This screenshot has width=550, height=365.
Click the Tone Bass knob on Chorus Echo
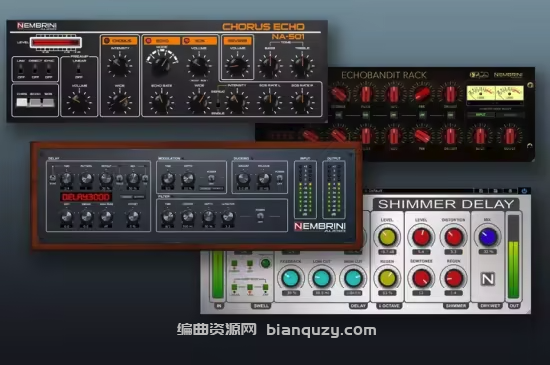click(270, 66)
